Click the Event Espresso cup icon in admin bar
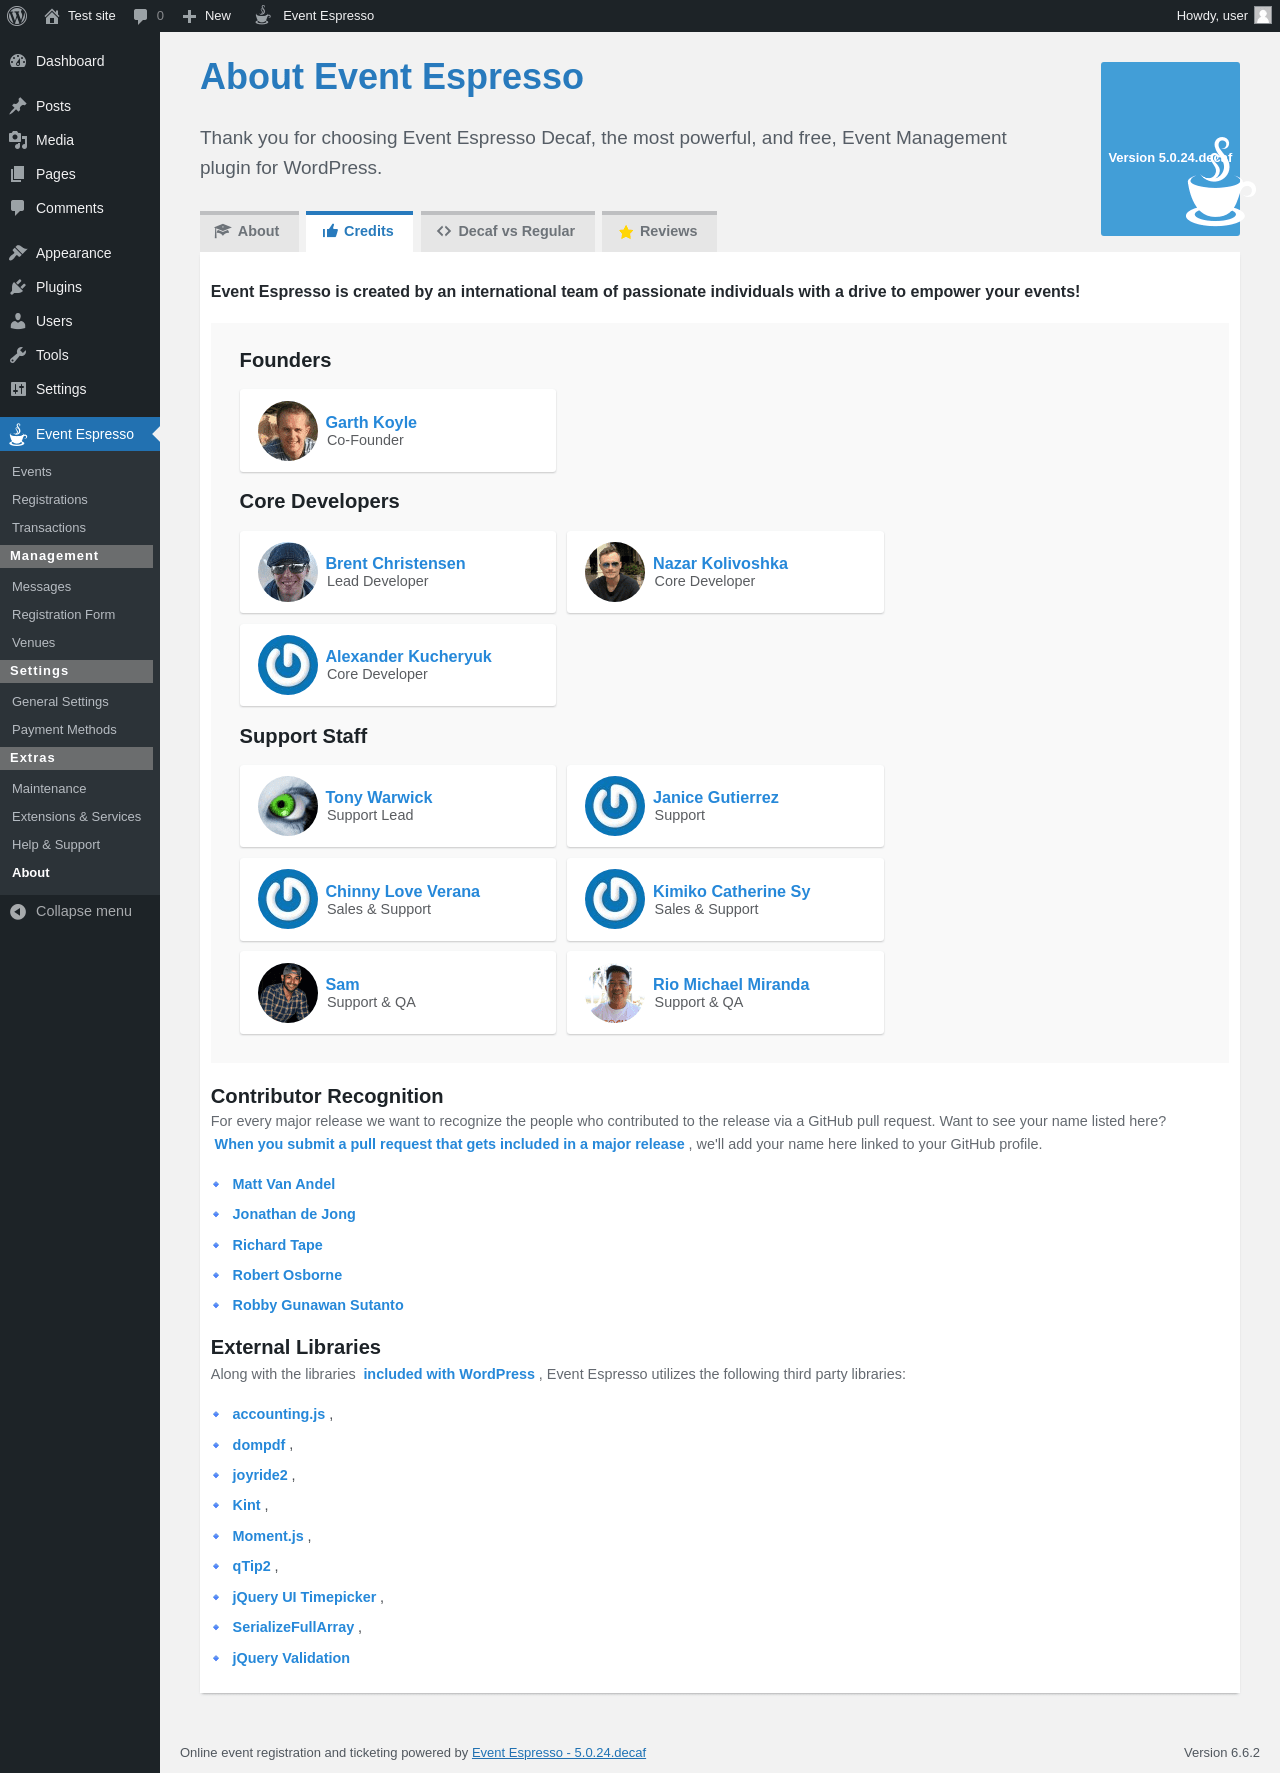Screen dimensions: 1280x1773 coord(263,15)
